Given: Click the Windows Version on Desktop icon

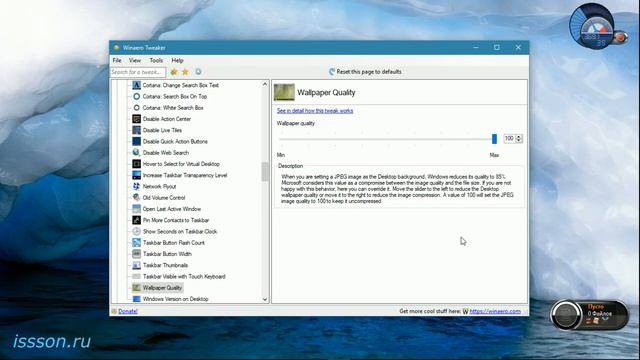Looking at the screenshot, I should pos(136,299).
